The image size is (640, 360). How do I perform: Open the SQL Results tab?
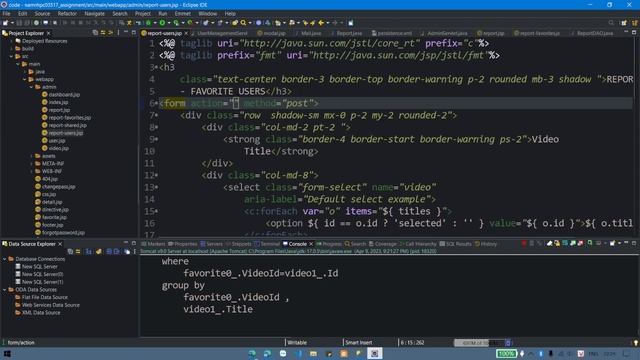pos(455,244)
